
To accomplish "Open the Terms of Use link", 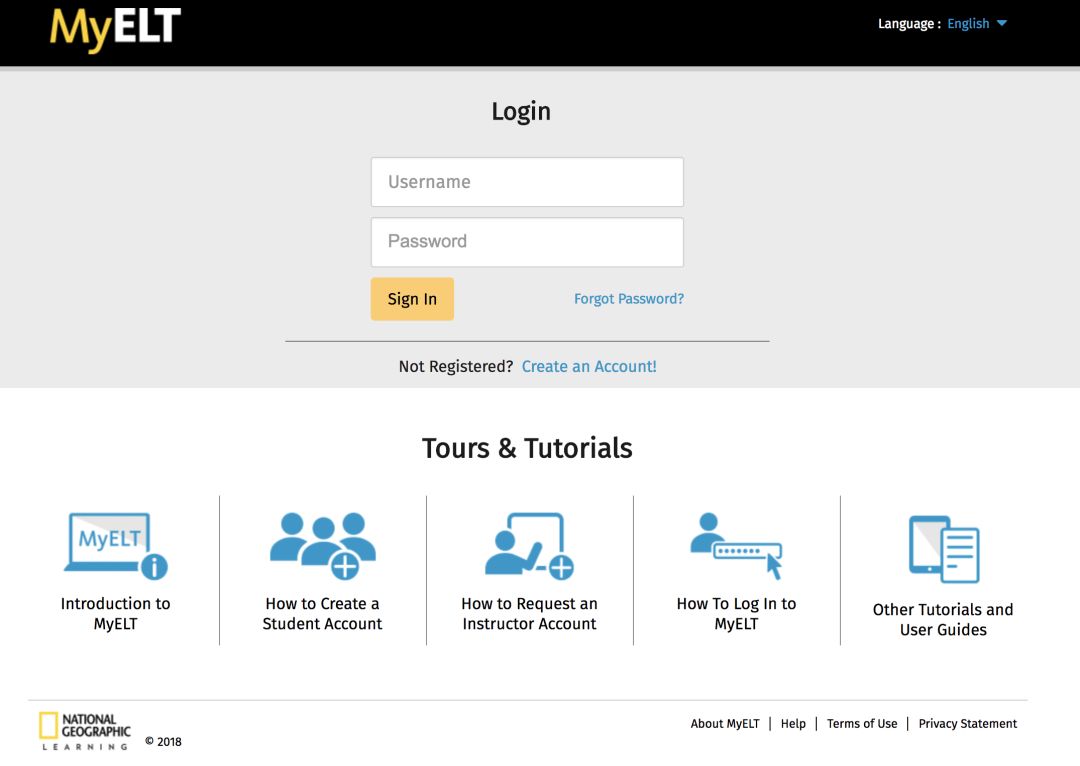I will (862, 723).
